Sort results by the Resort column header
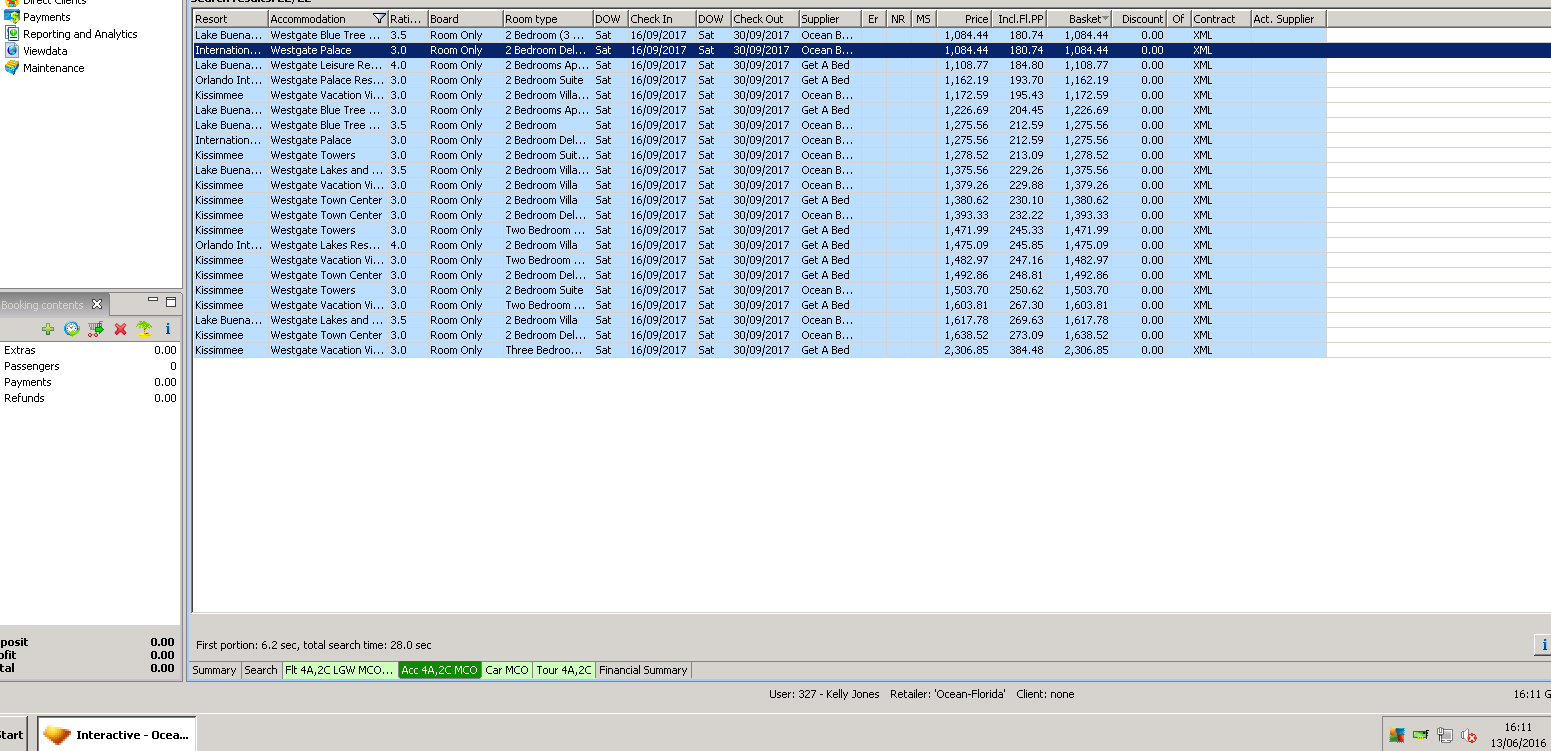 click(230, 19)
